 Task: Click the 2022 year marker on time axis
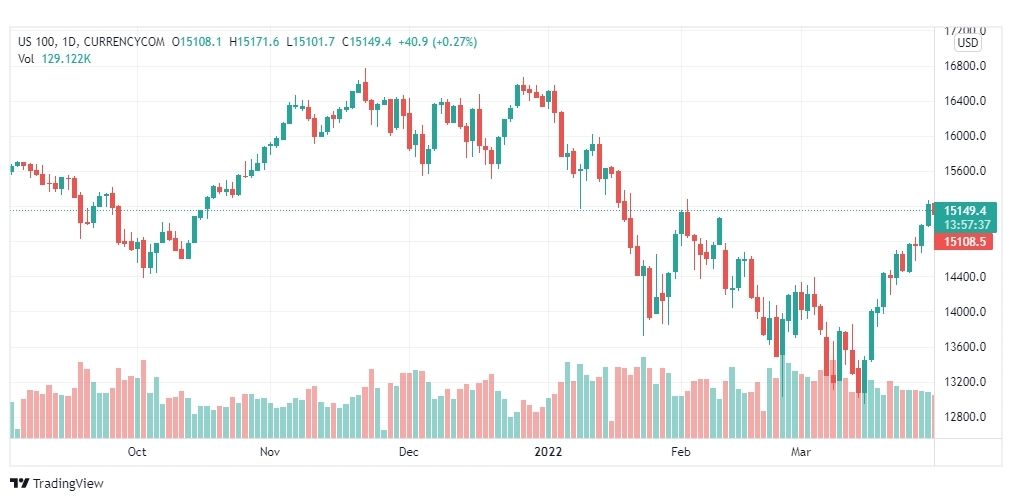pos(549,452)
